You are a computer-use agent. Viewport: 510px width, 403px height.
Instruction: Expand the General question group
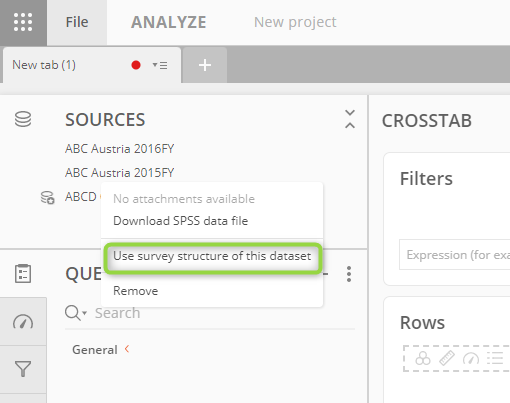click(101, 350)
